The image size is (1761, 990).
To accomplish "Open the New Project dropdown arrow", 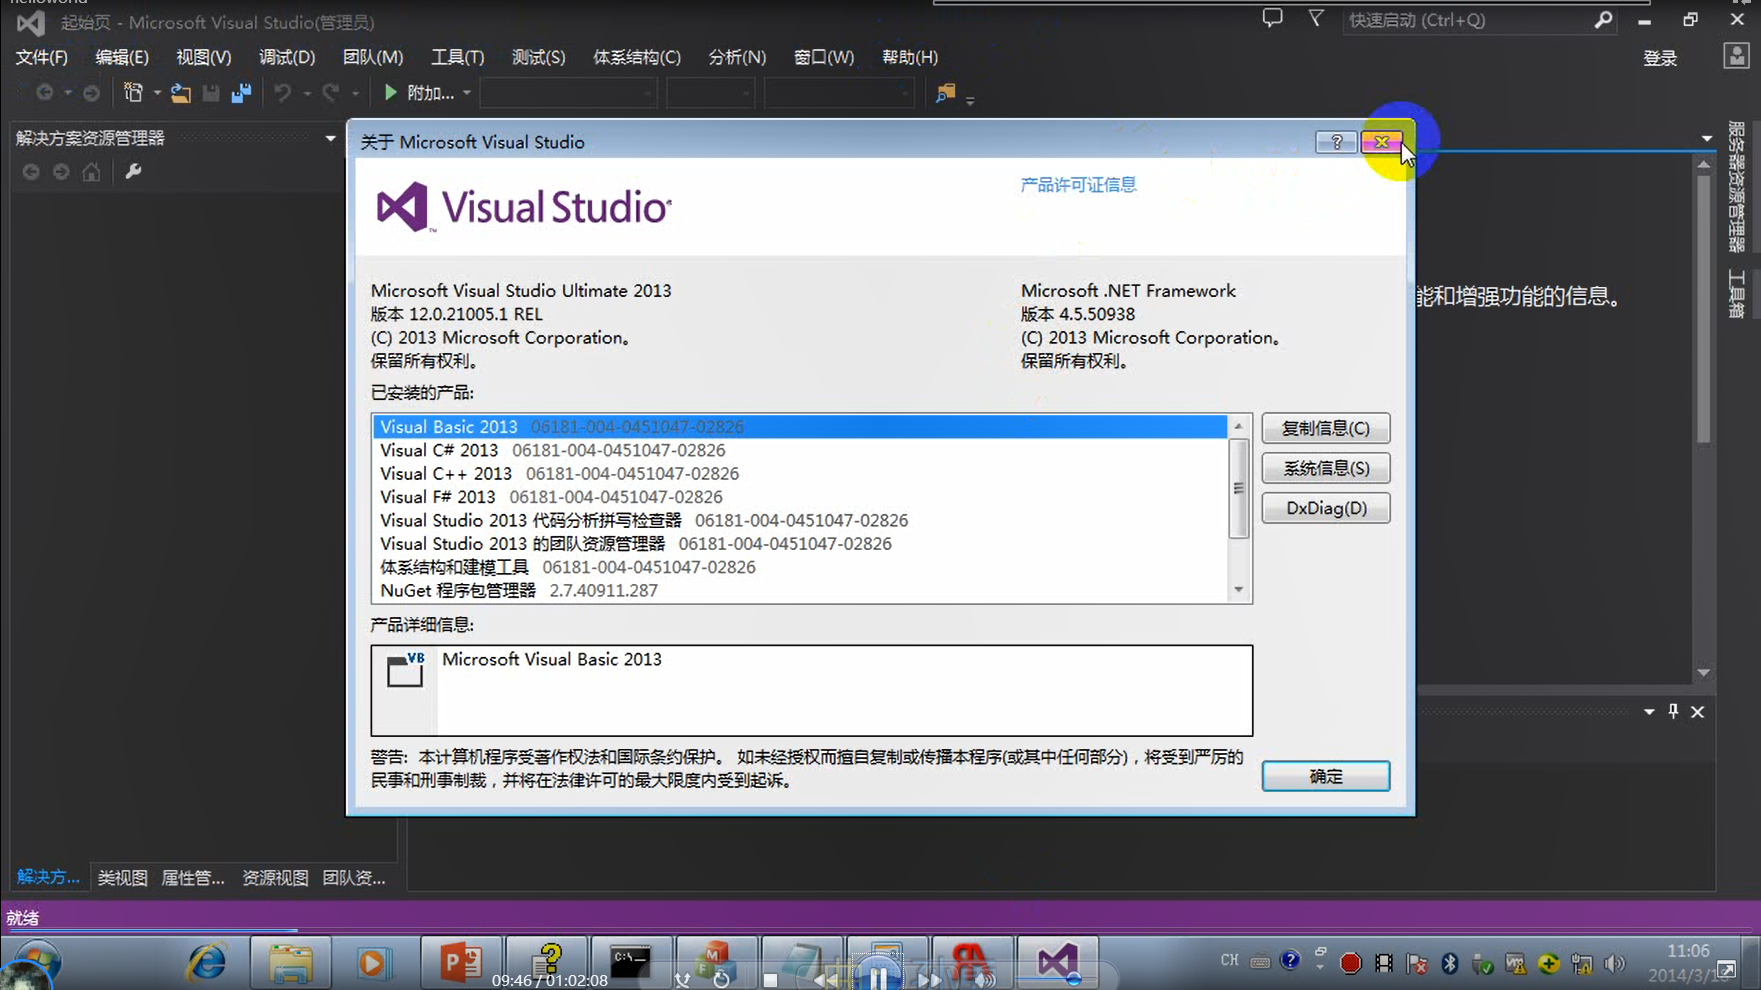I will point(157,93).
